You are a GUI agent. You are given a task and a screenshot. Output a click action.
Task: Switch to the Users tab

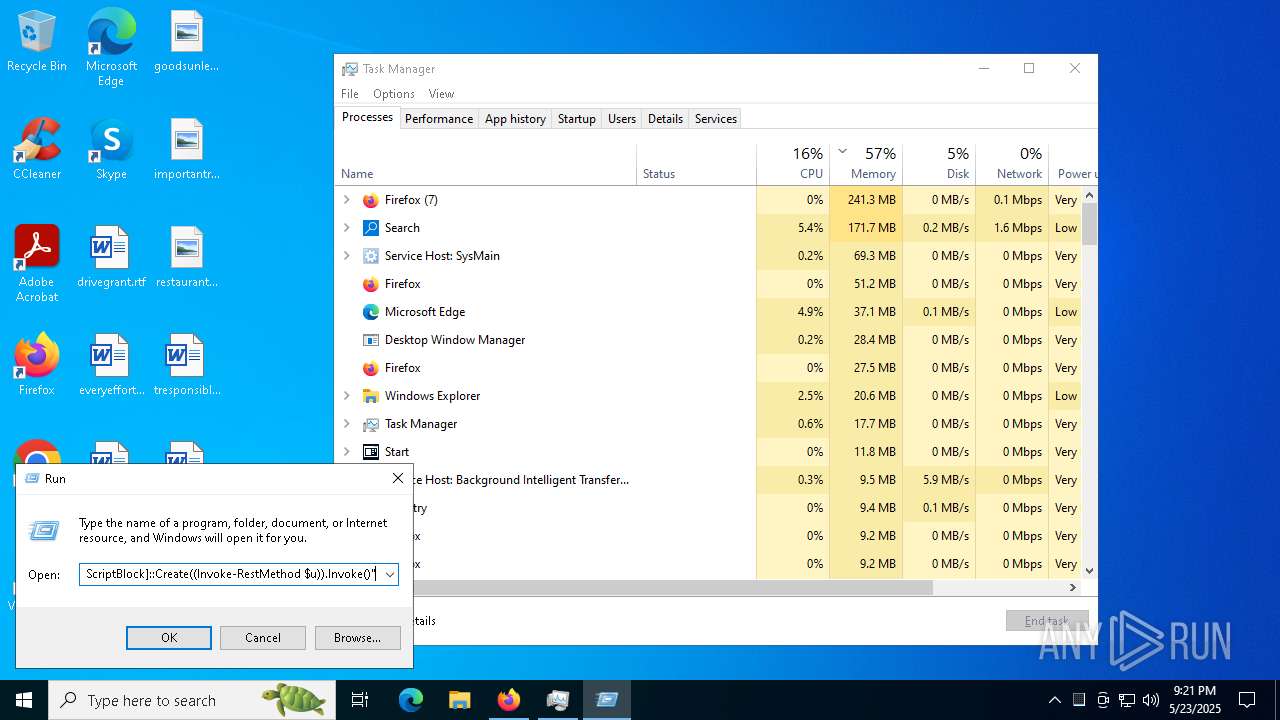pos(622,119)
